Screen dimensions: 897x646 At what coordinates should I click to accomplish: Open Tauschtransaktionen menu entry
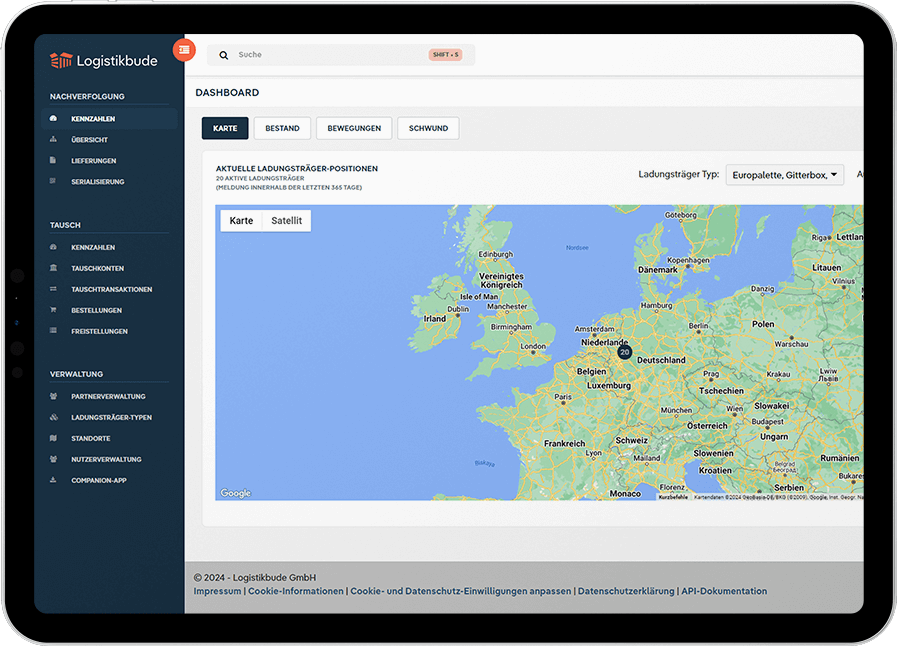pos(112,290)
